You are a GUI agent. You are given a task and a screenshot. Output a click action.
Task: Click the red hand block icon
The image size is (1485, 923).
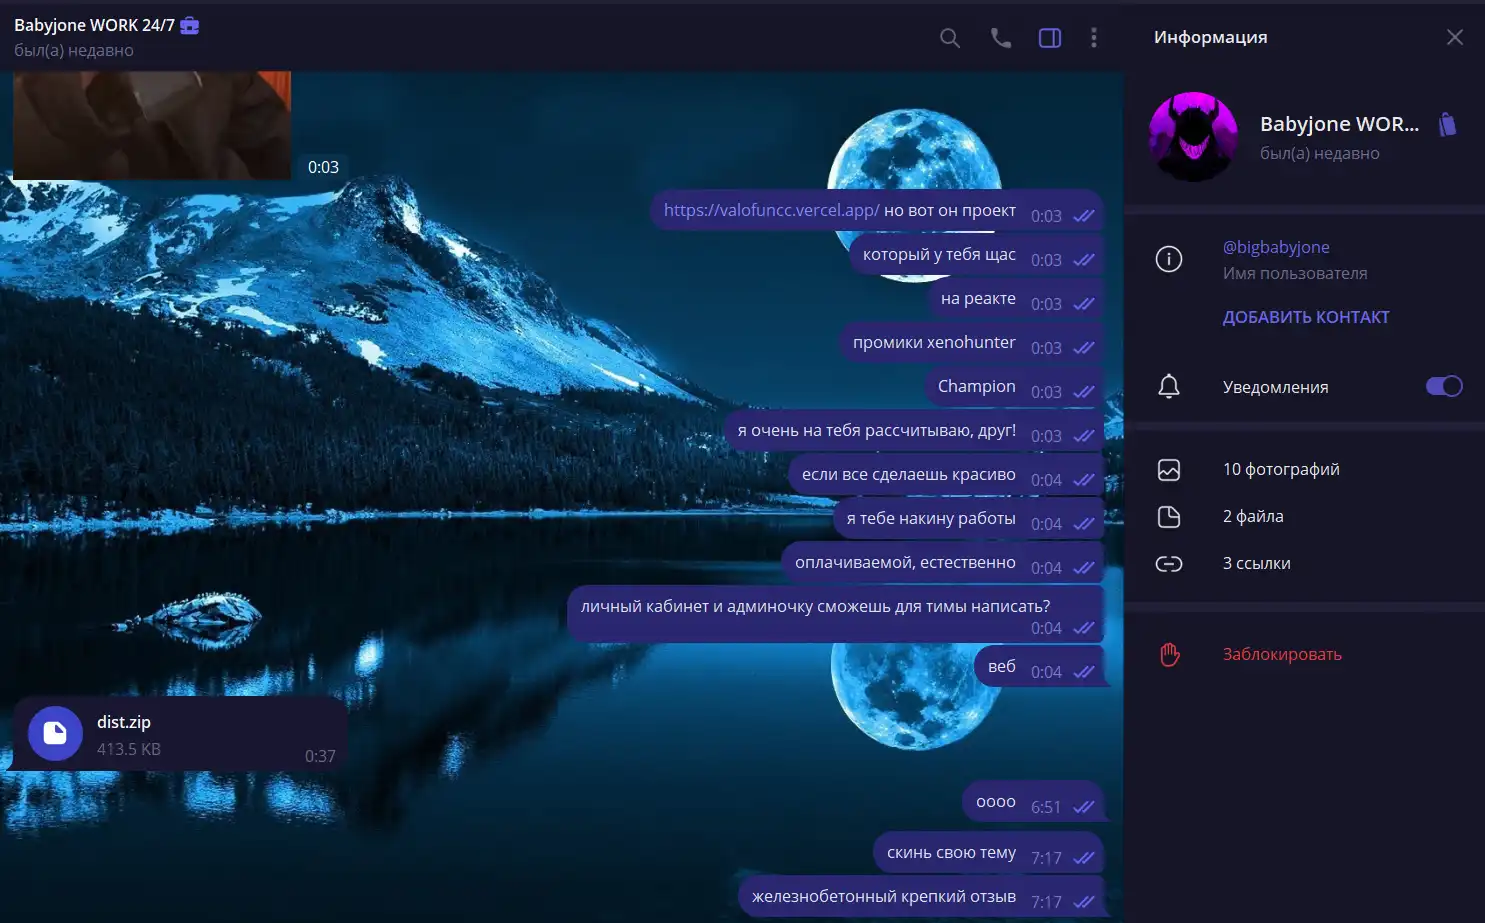[x=1169, y=654]
